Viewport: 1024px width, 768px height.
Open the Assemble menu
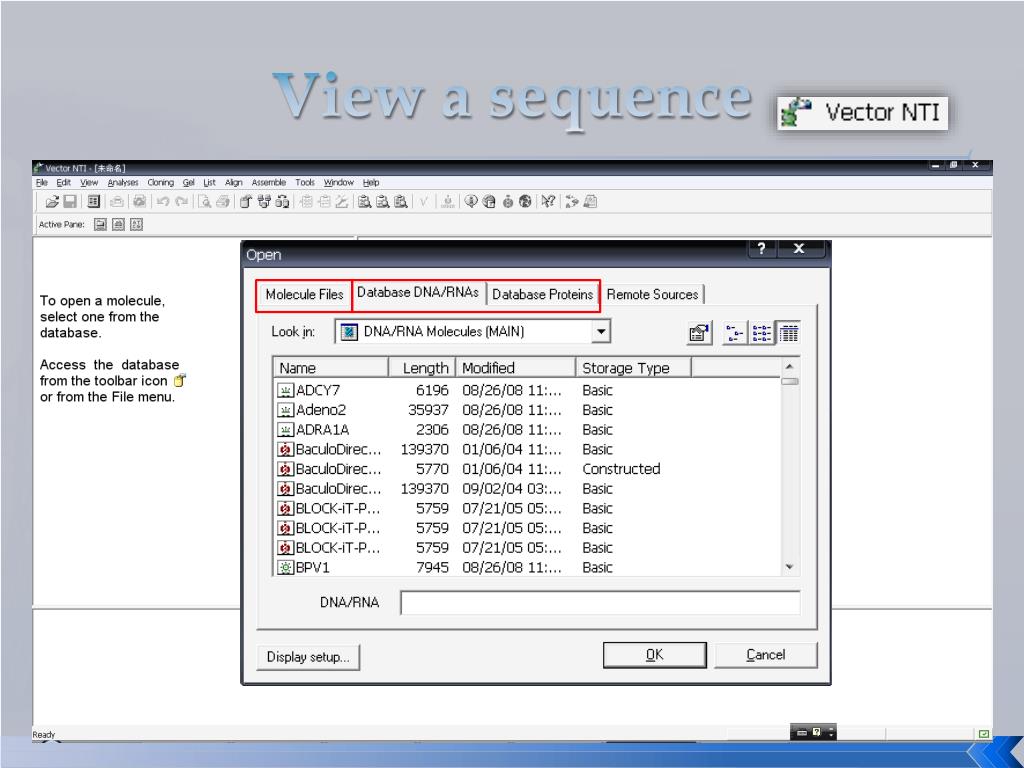(x=269, y=183)
